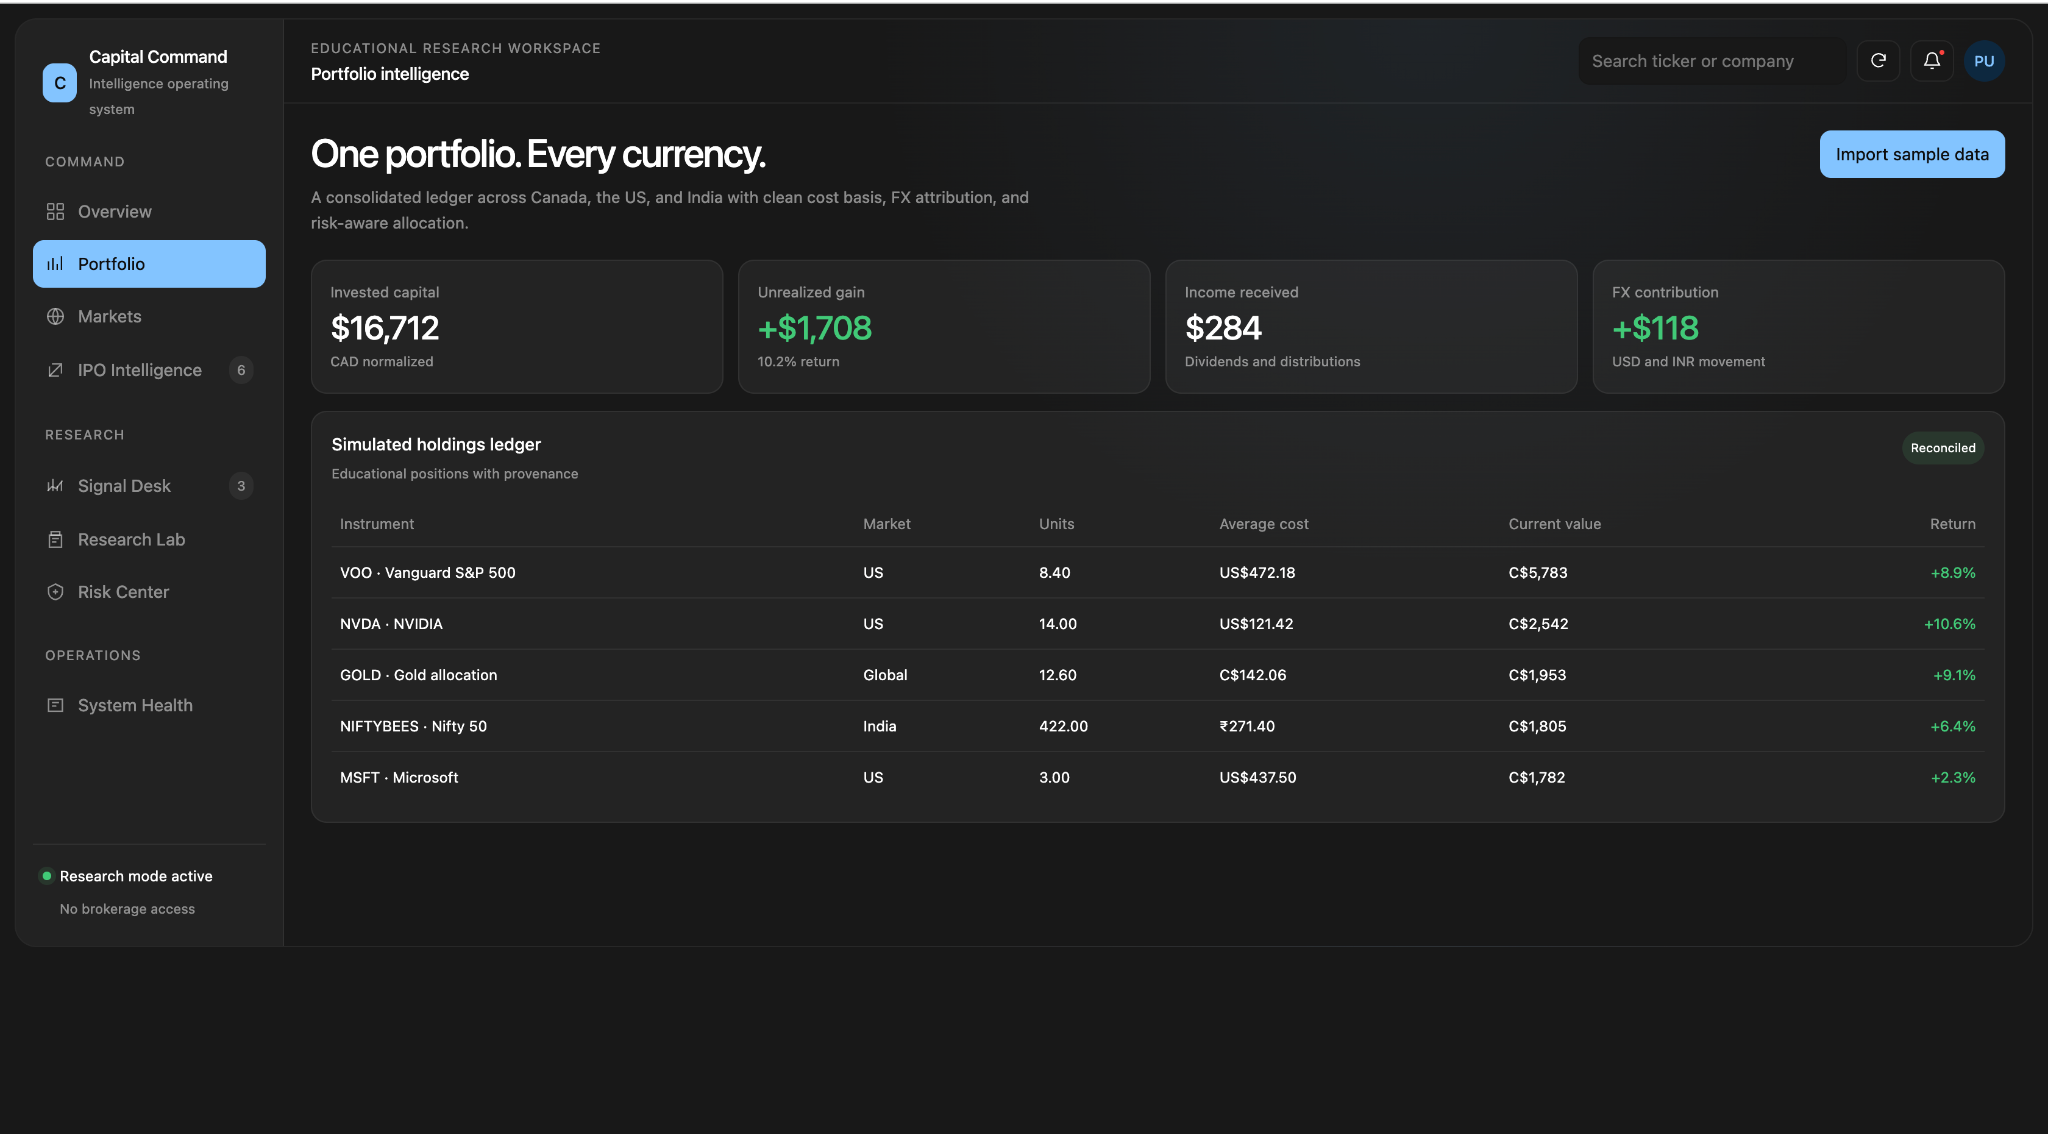Image resolution: width=2048 pixels, height=1134 pixels.
Task: Click the Return column header
Action: (x=1953, y=524)
